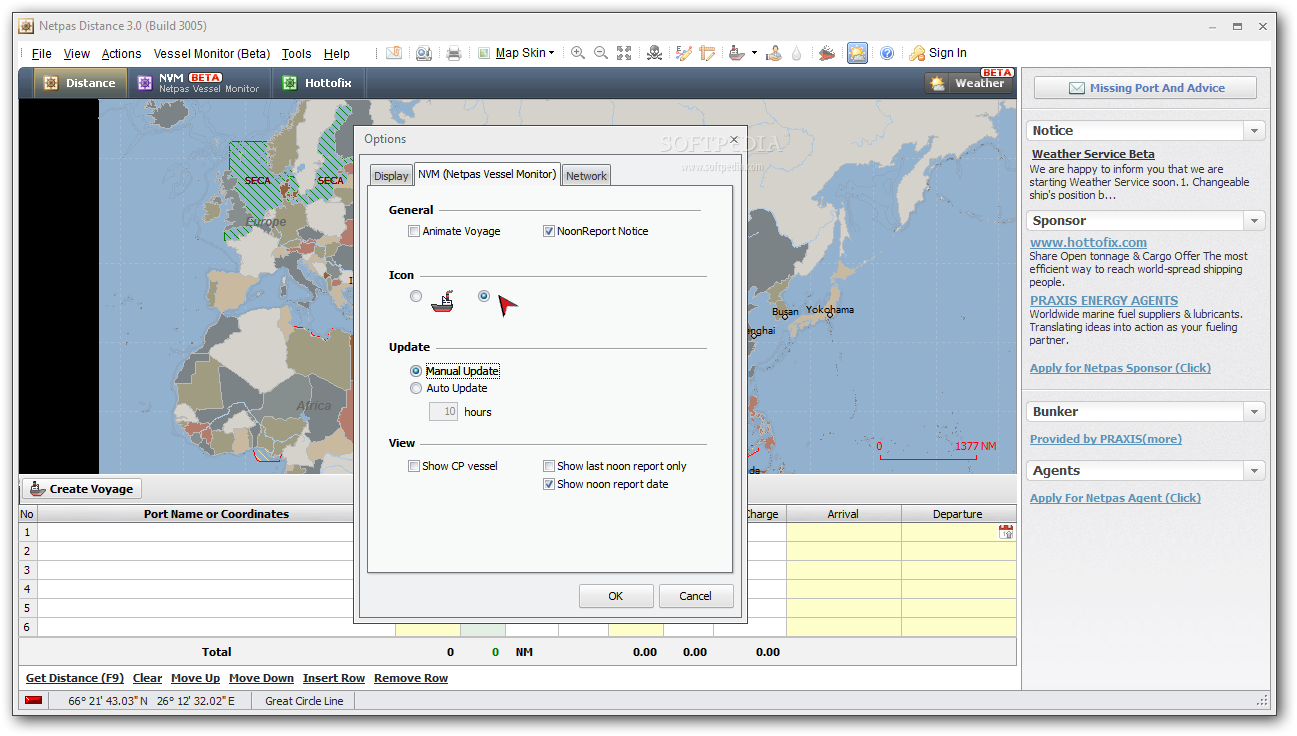
Task: Select the red arrow icon radio button
Action: tap(484, 296)
